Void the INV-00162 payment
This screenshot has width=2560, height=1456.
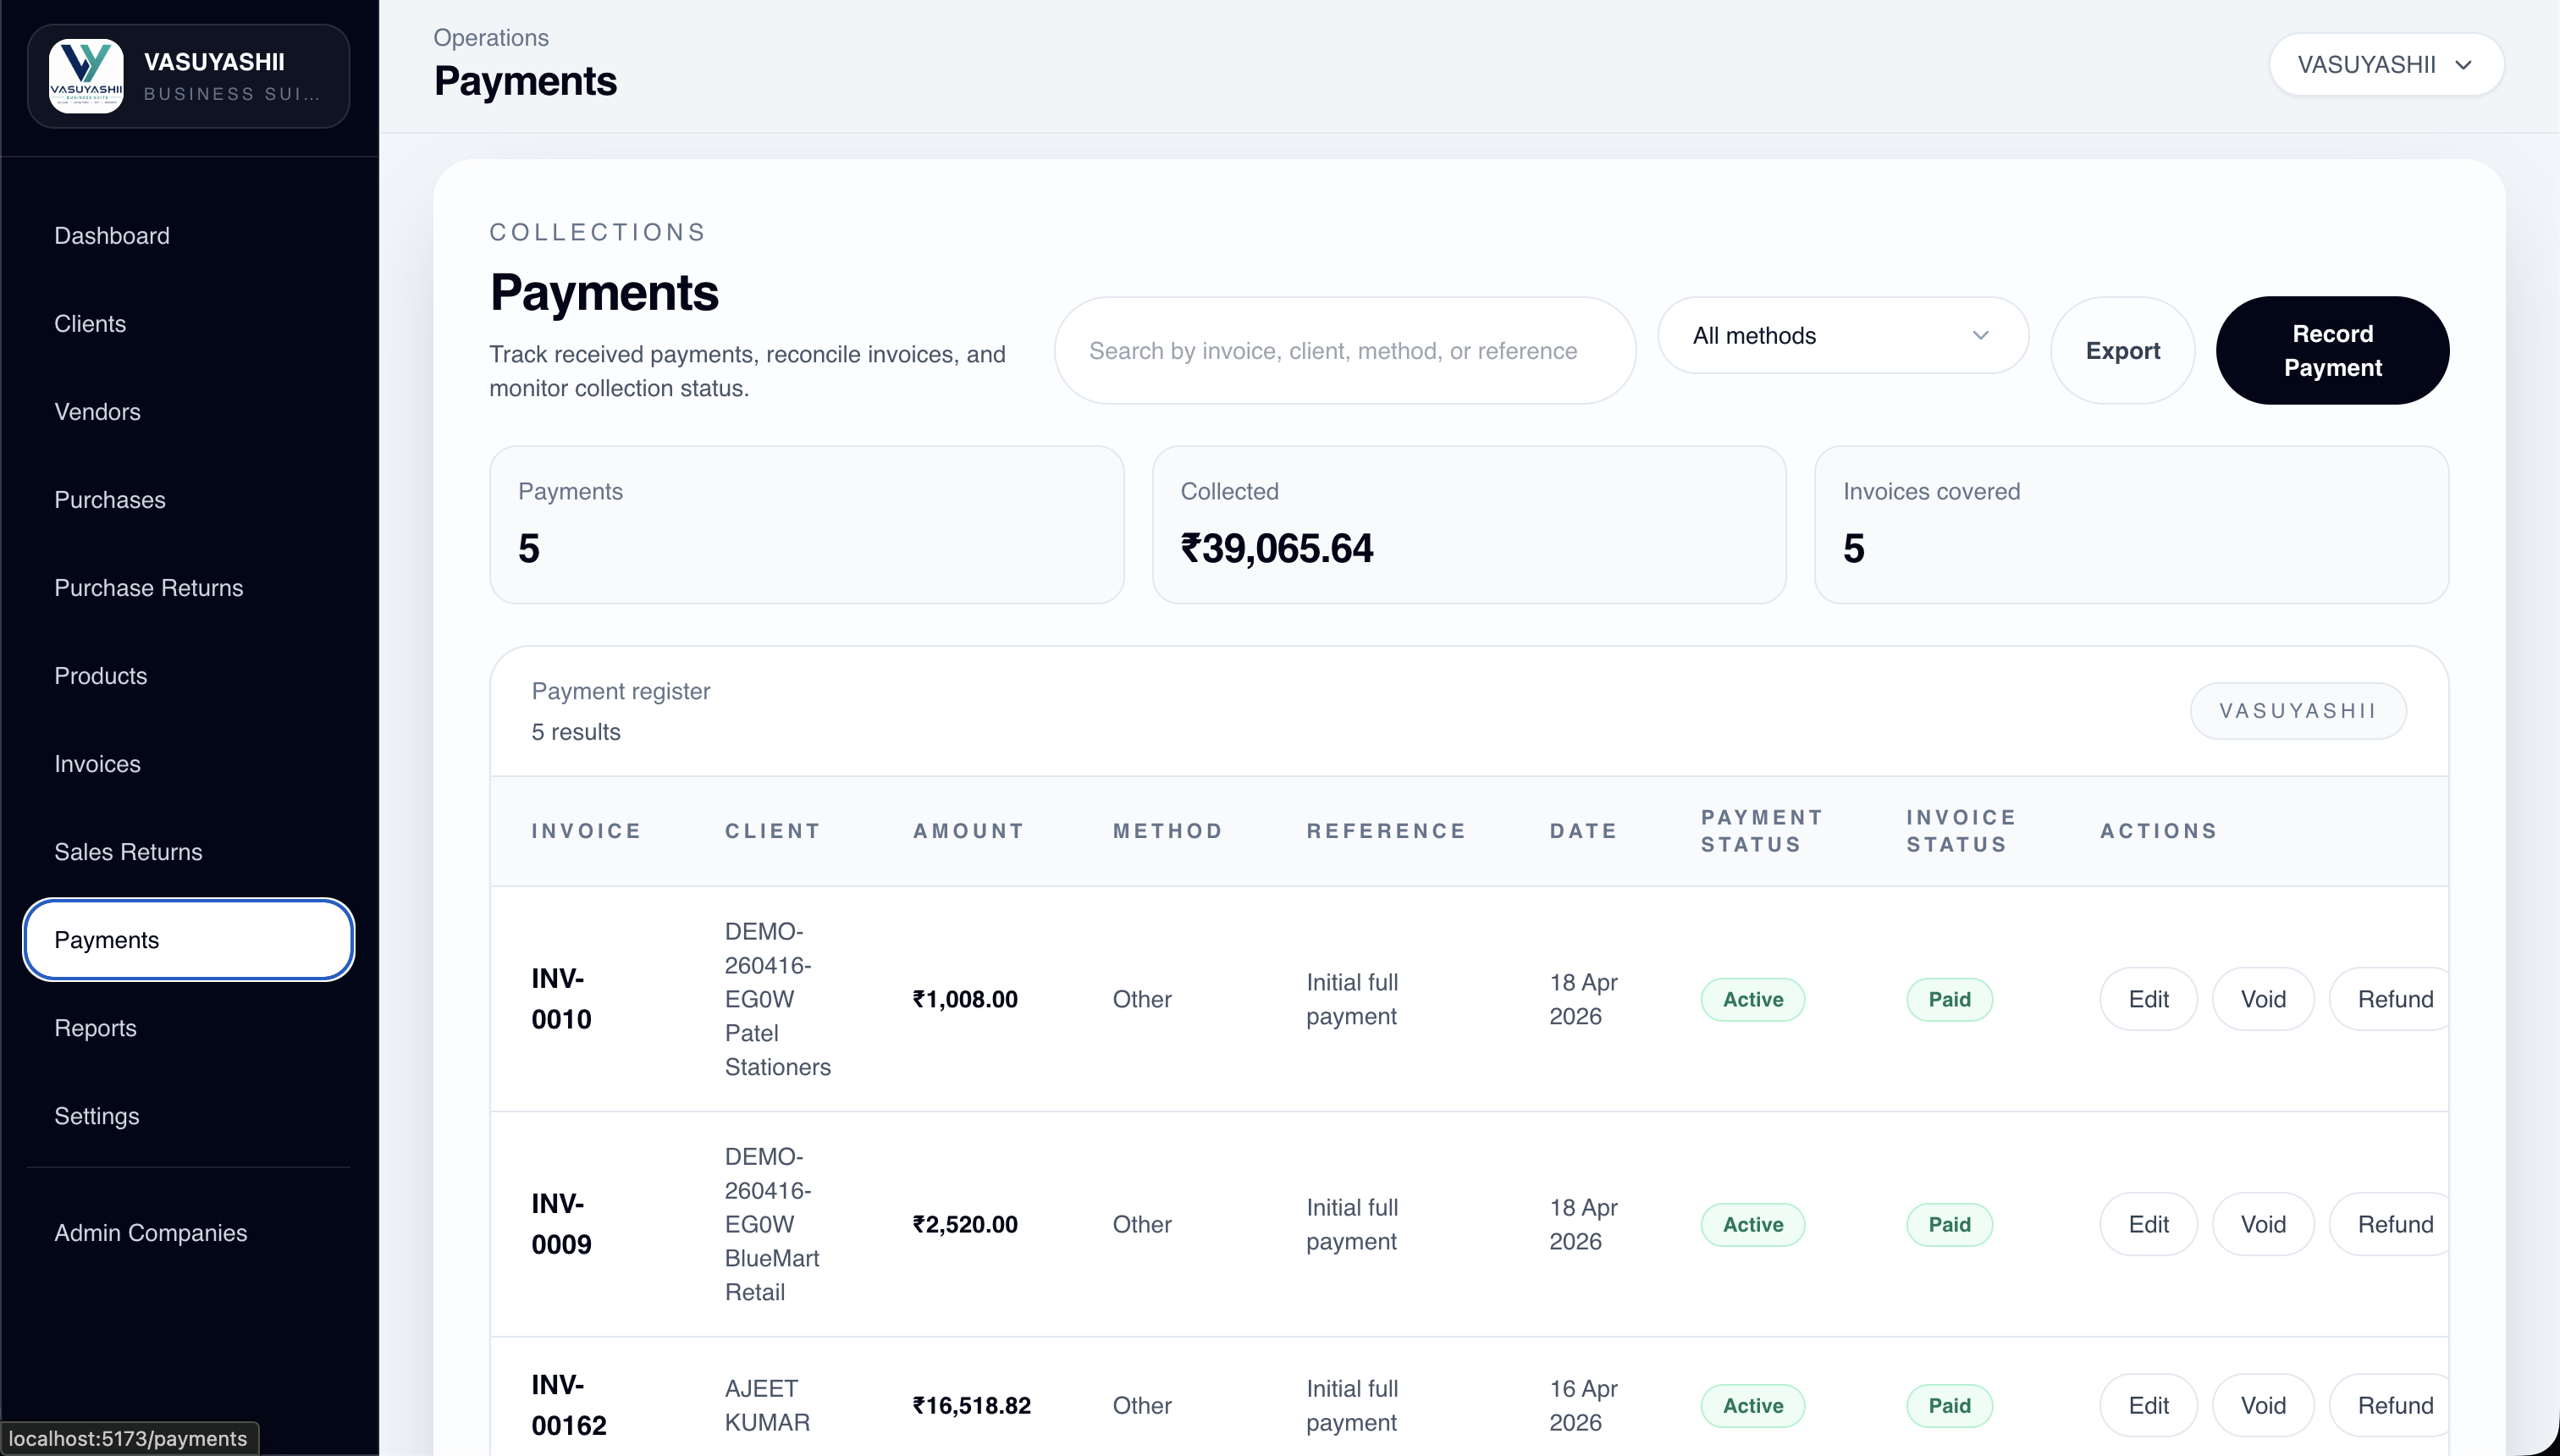point(2263,1405)
